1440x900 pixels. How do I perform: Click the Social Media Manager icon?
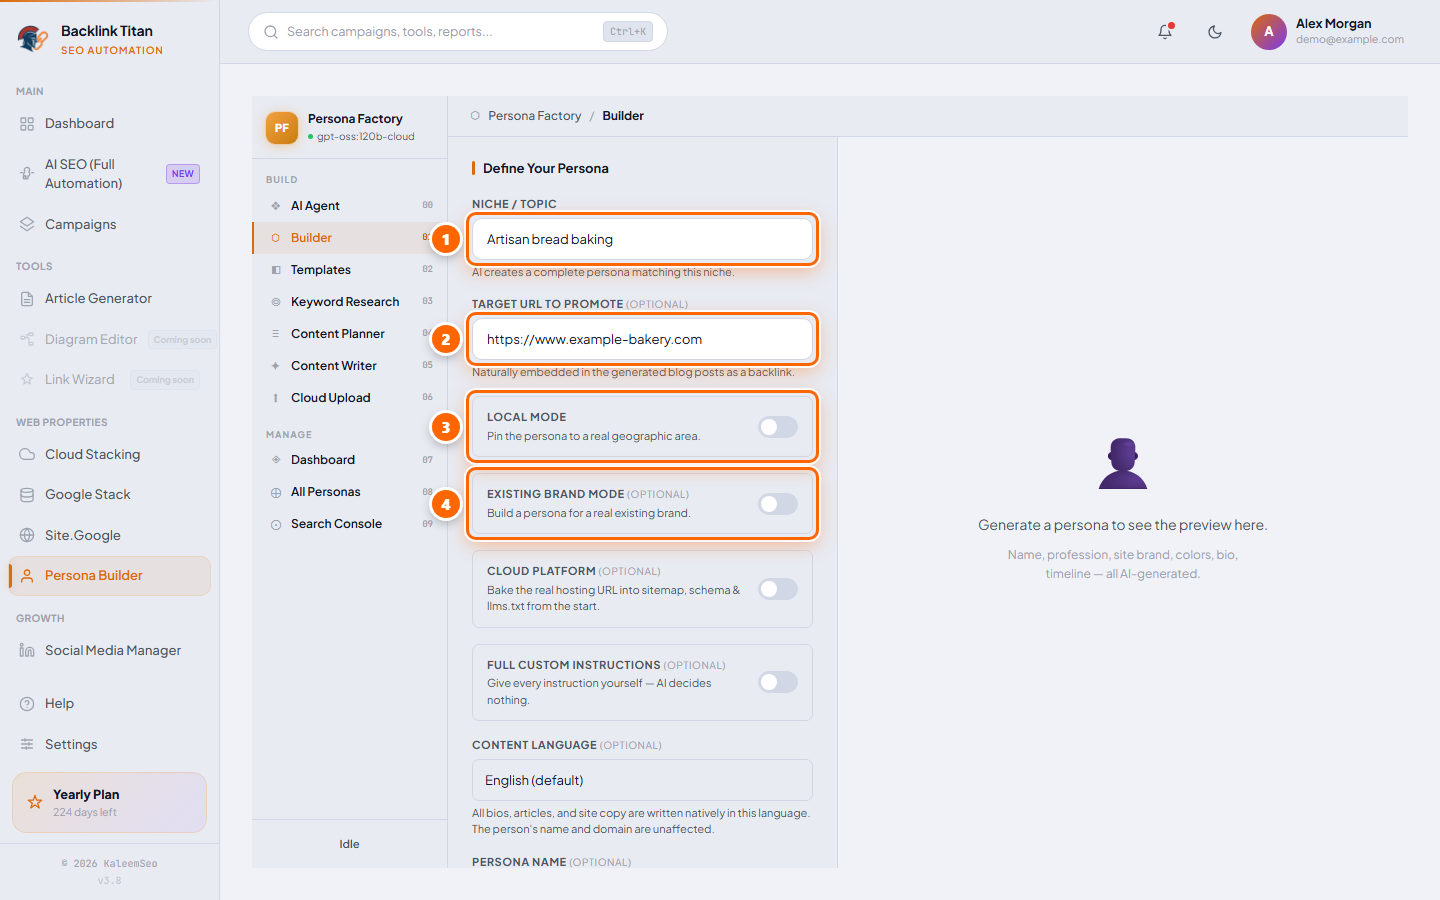pos(27,650)
